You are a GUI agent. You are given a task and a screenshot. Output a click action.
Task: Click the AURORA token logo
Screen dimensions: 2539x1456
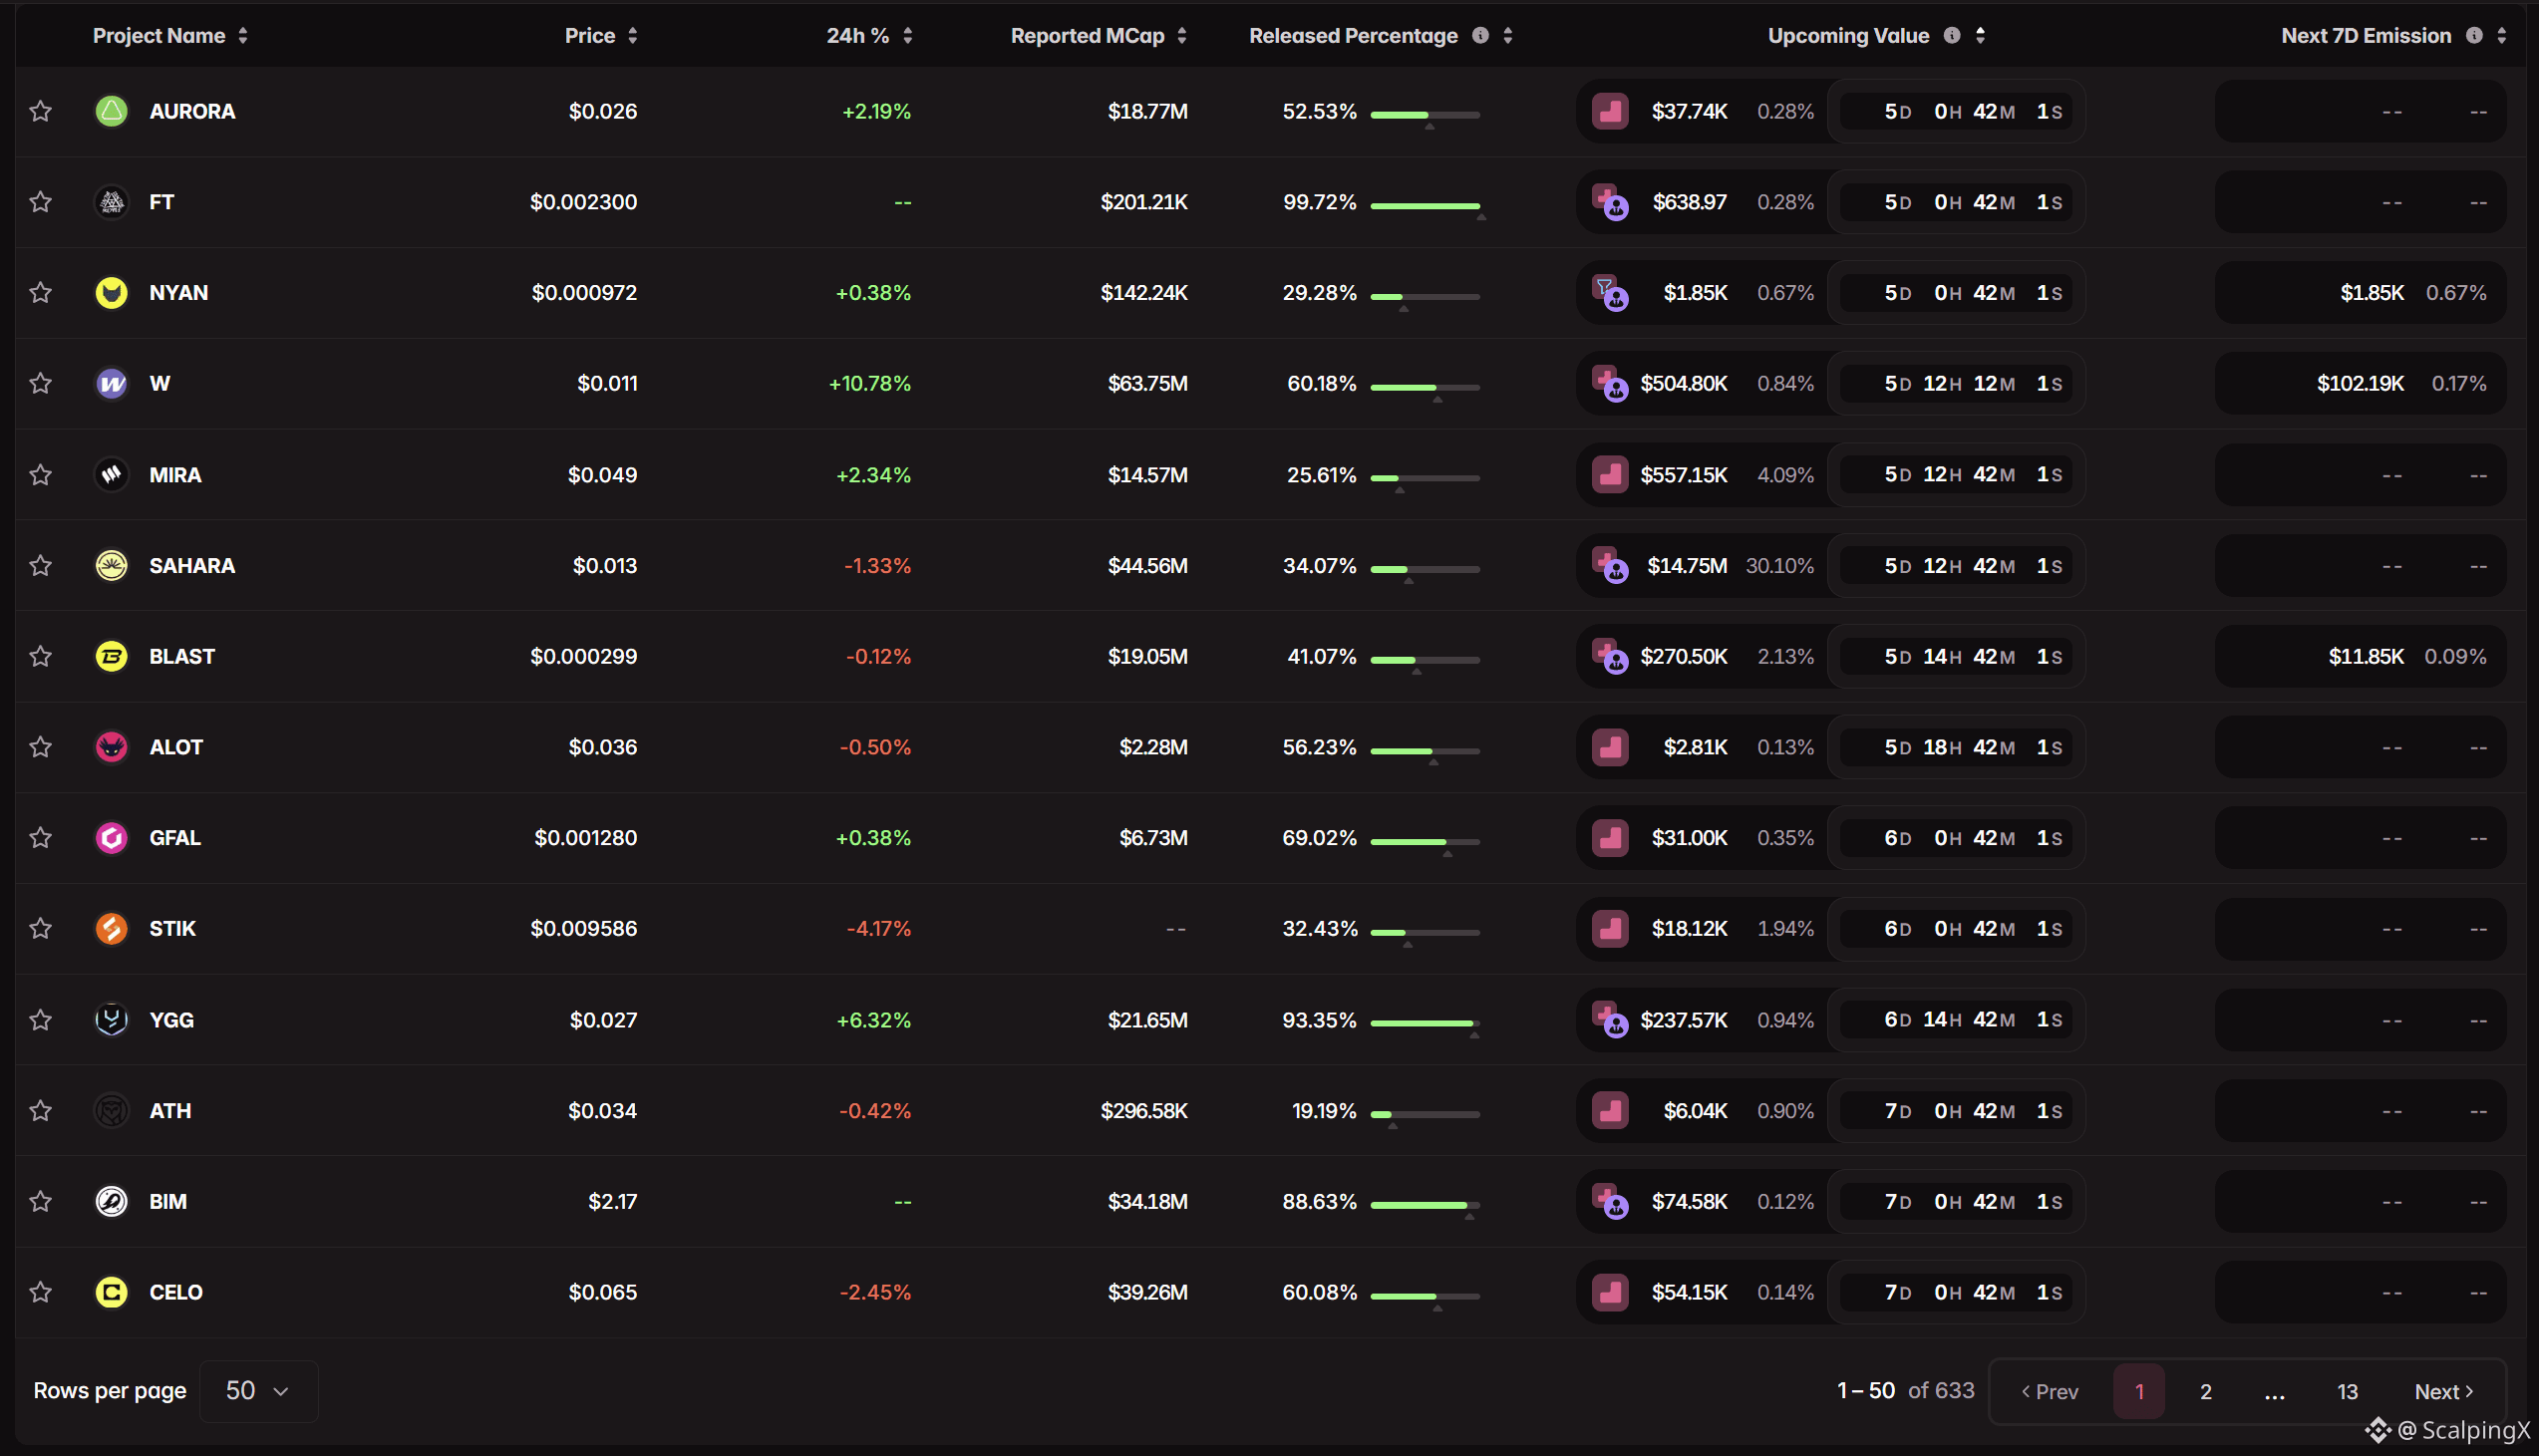click(111, 111)
